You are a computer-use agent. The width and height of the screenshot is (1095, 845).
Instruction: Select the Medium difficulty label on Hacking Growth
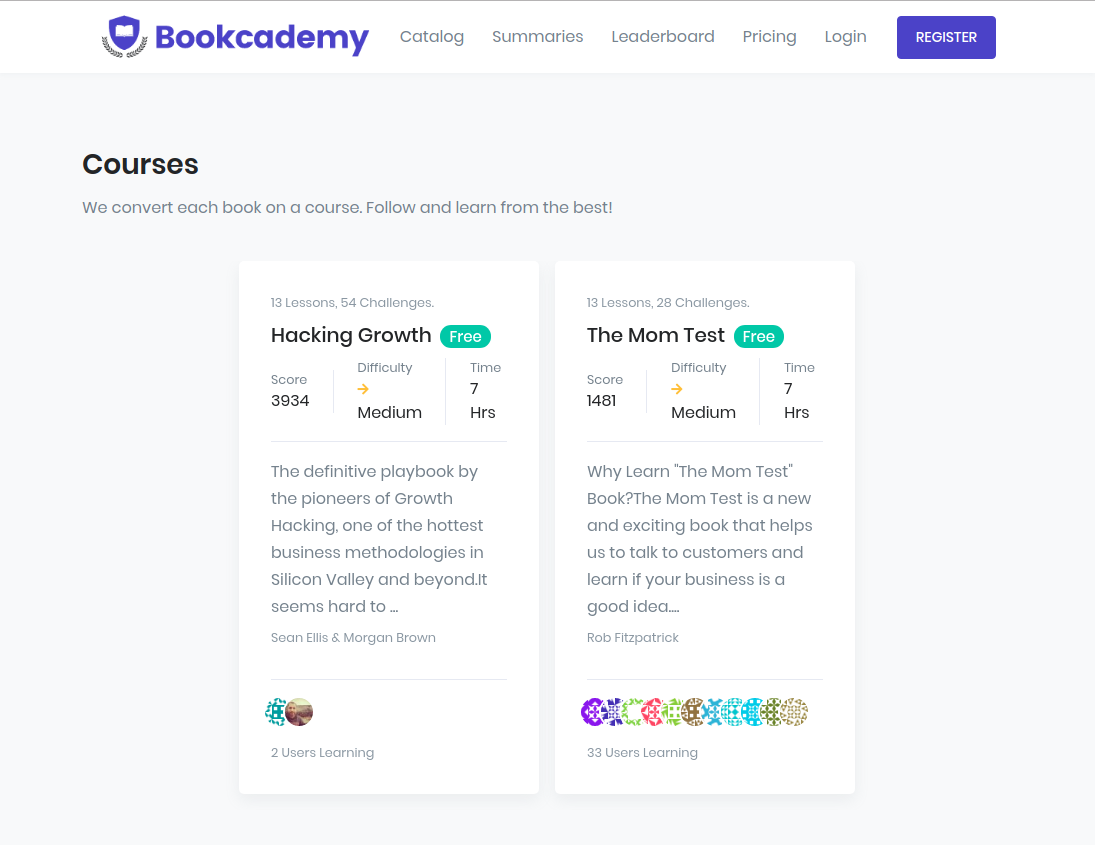(x=390, y=412)
